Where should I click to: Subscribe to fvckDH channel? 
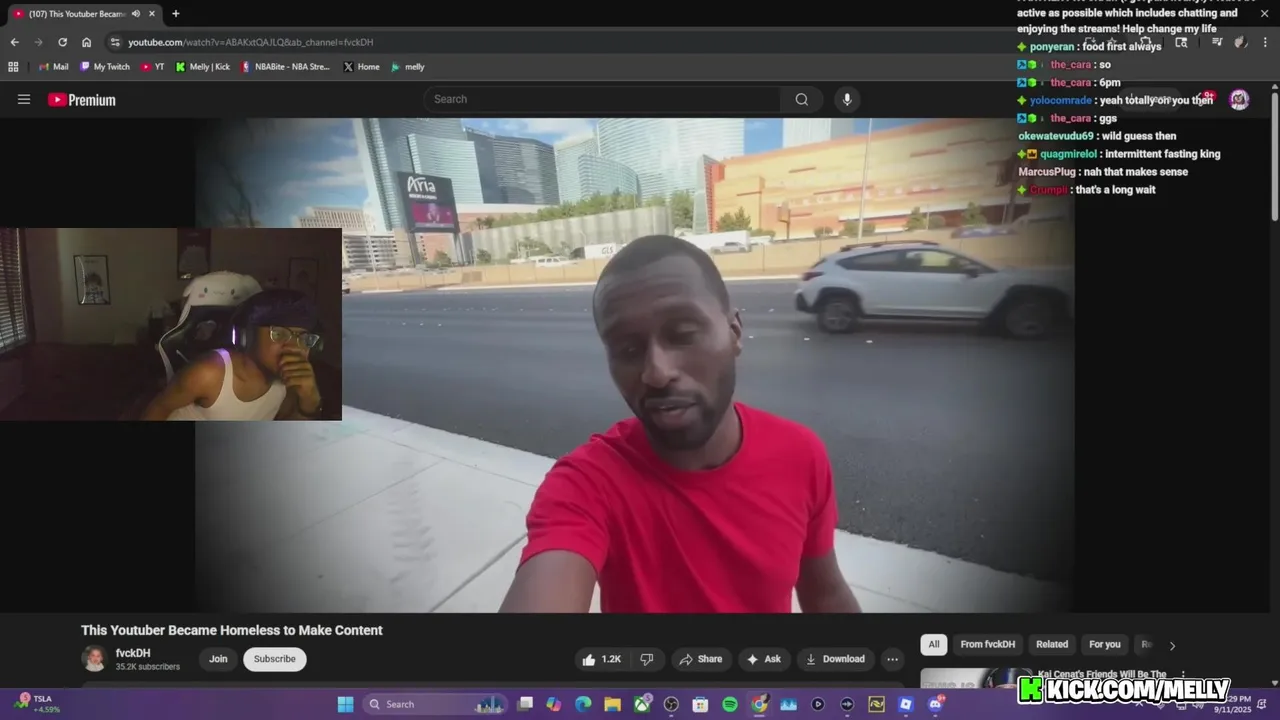[x=274, y=659]
